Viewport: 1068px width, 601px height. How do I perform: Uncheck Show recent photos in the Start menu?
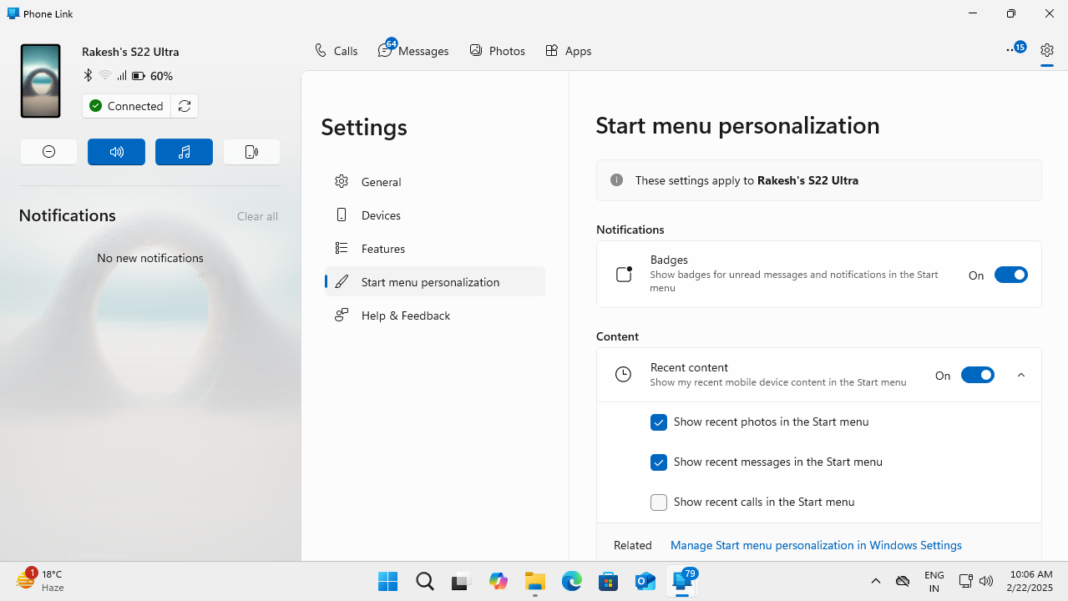[659, 422]
